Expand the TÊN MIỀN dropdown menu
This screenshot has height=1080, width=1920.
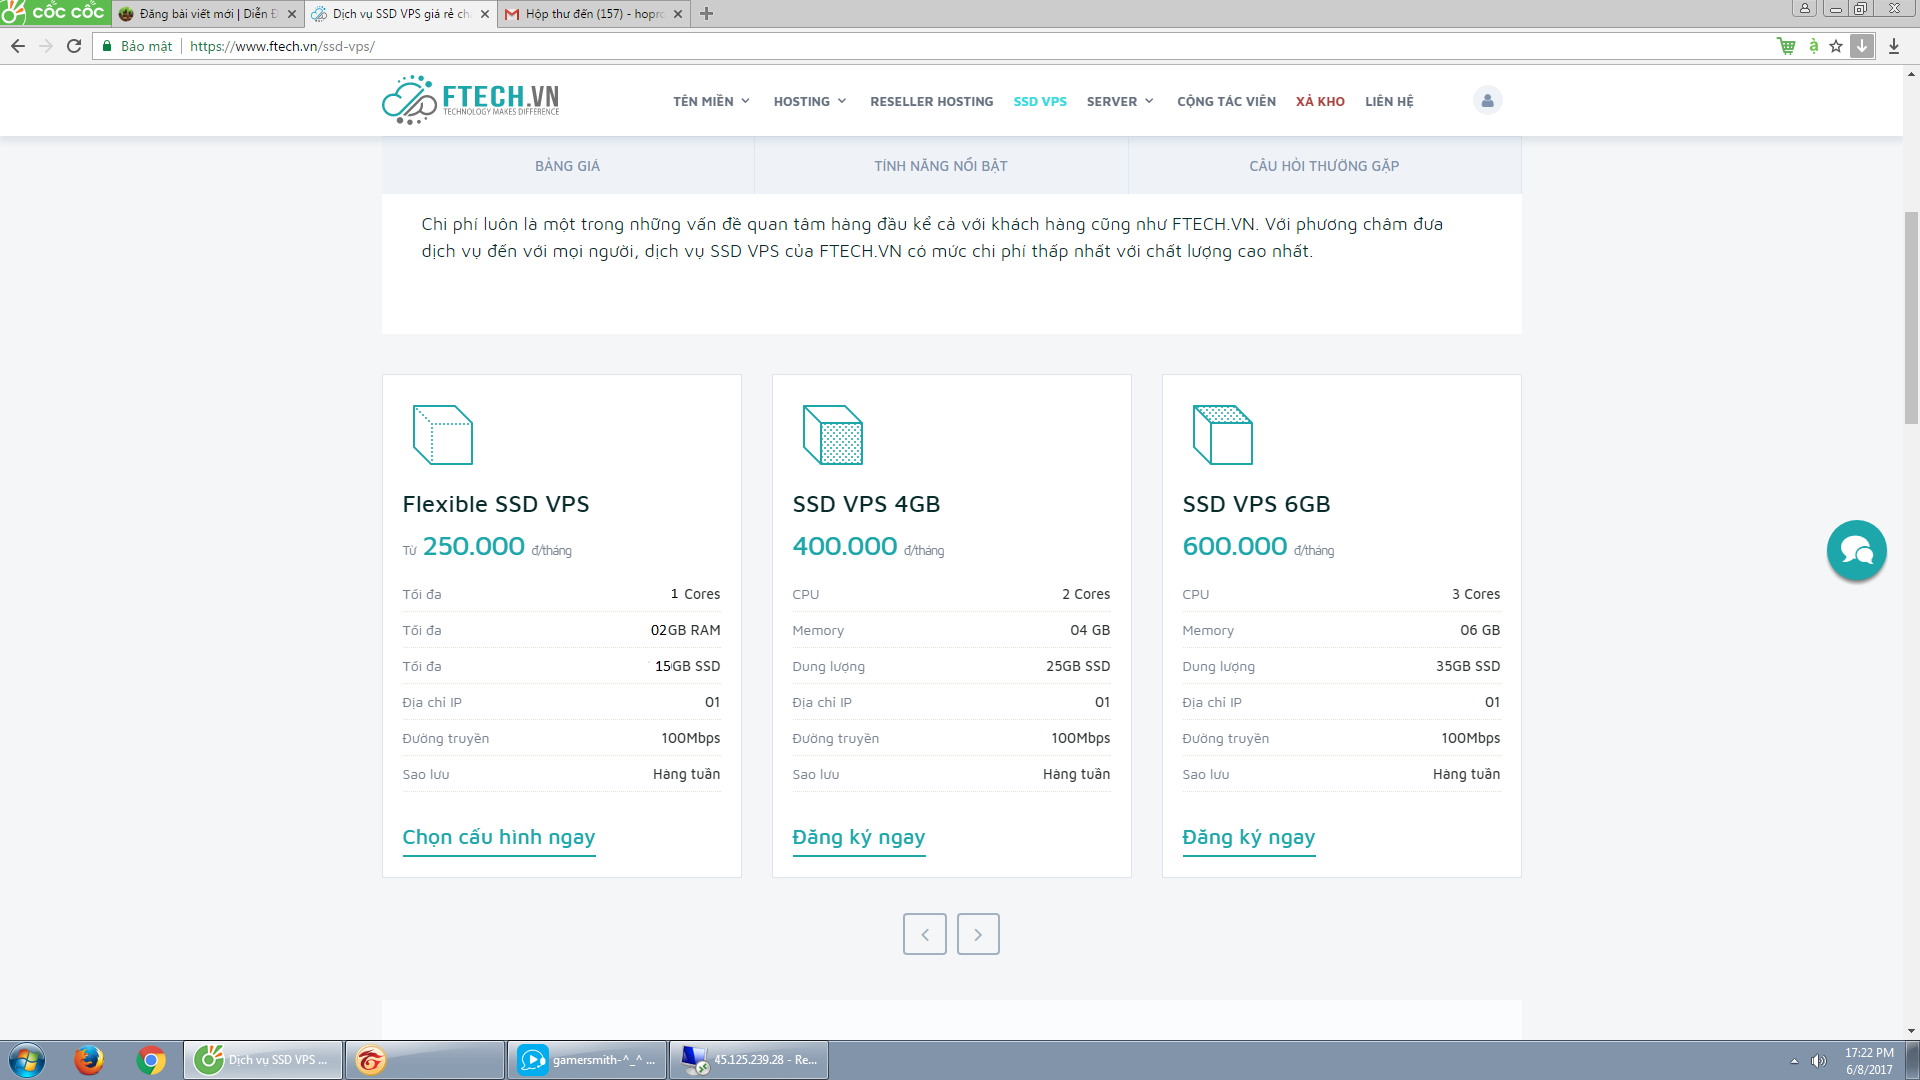coord(711,101)
